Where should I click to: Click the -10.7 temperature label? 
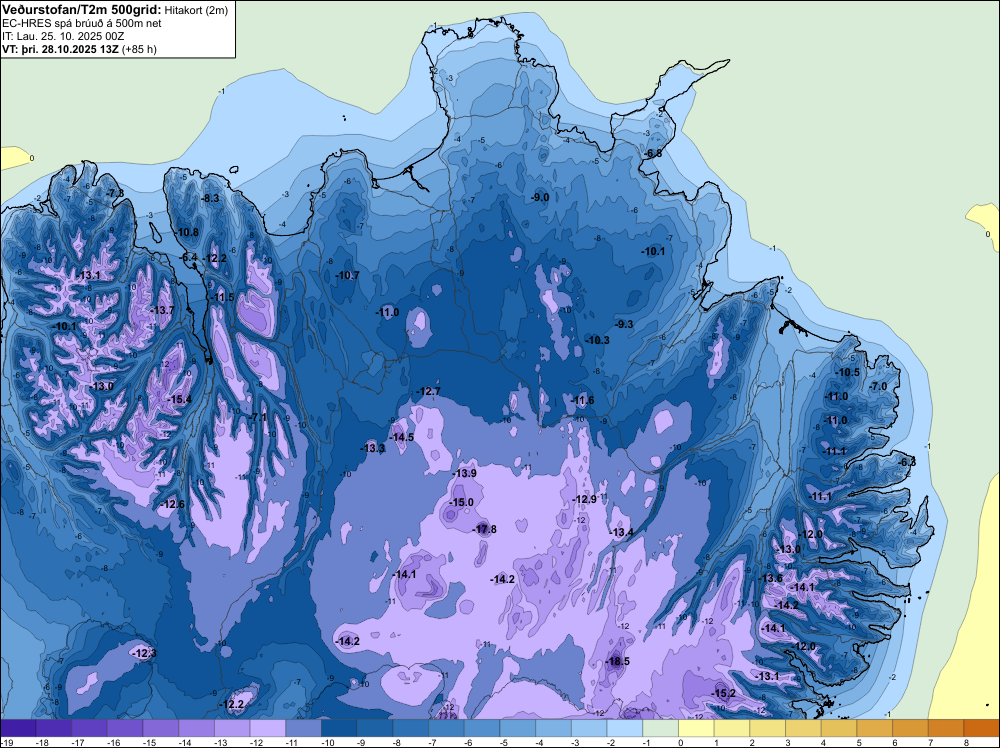348,275
